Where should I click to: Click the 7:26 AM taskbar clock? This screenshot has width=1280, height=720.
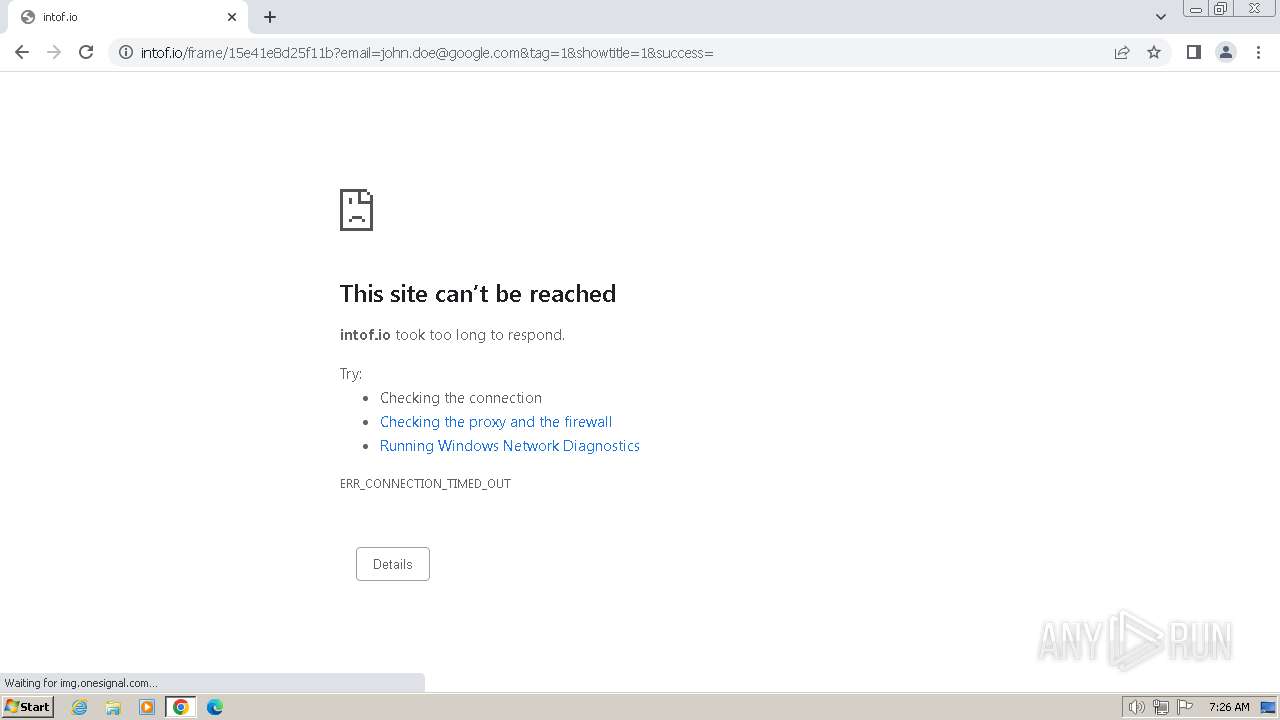click(1229, 707)
